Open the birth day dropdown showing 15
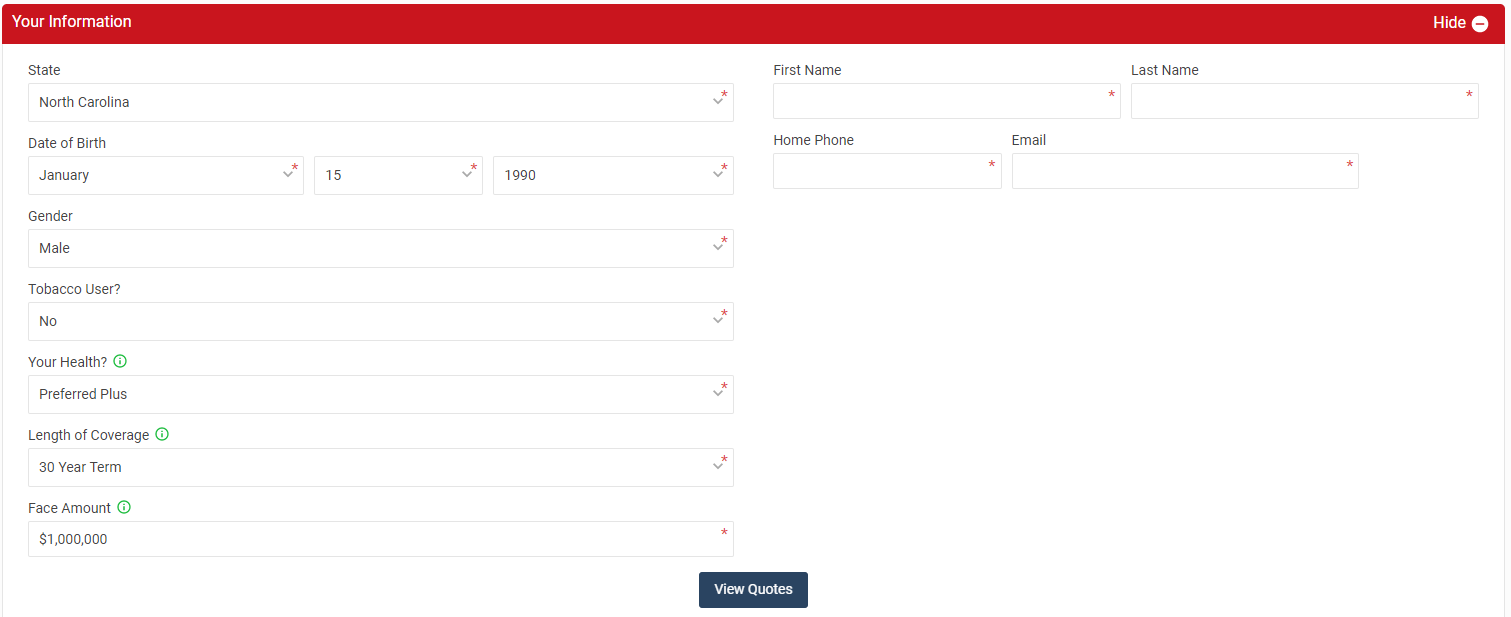Screen dimensions: 1511x617 (397, 175)
